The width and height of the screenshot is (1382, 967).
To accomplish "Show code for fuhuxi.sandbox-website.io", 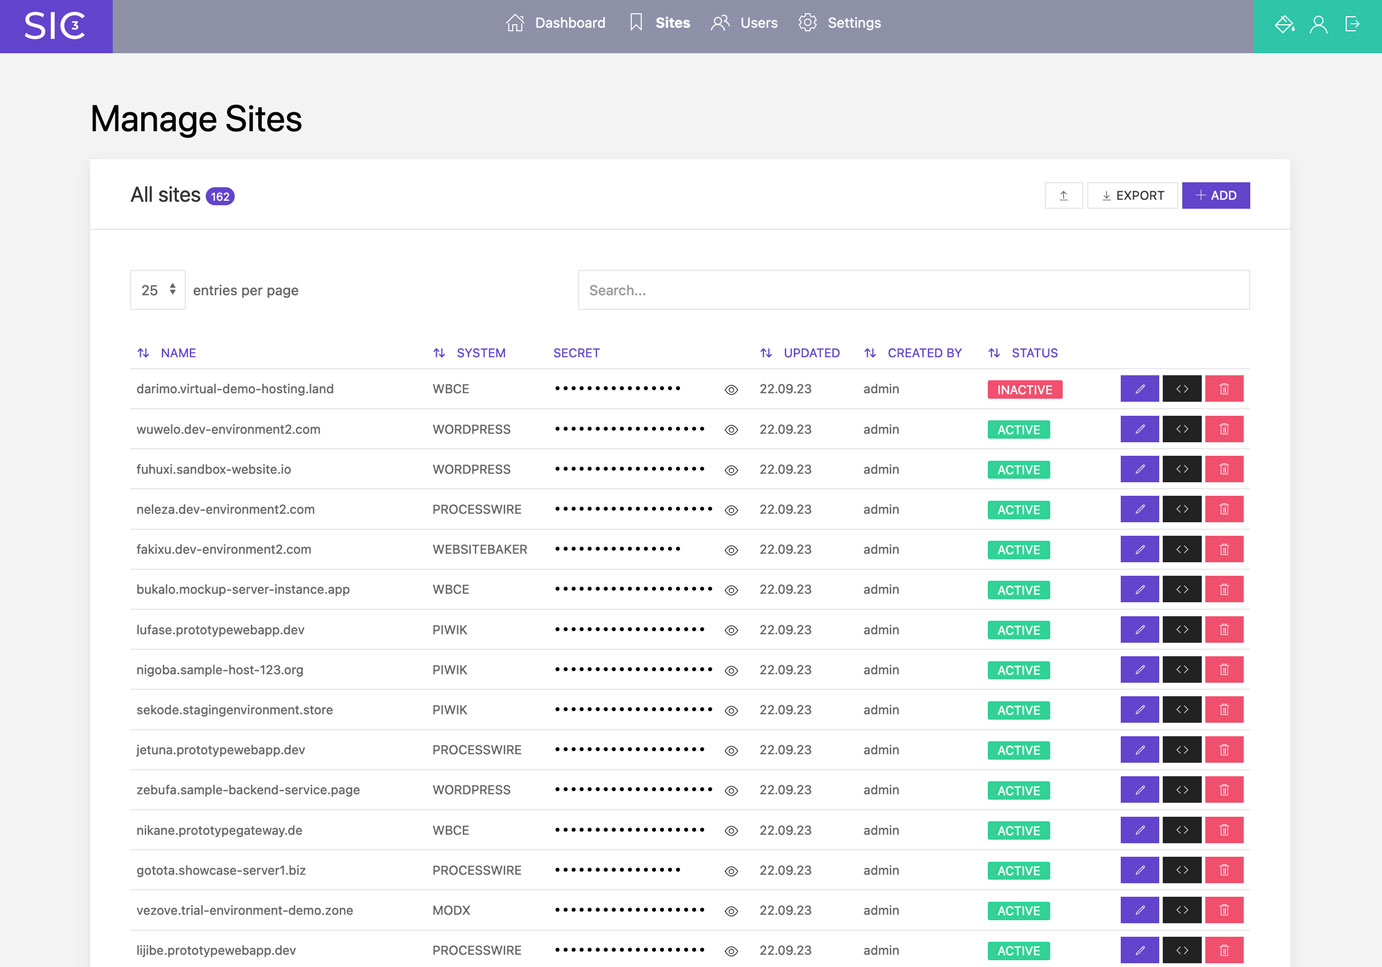I will coord(1182,469).
